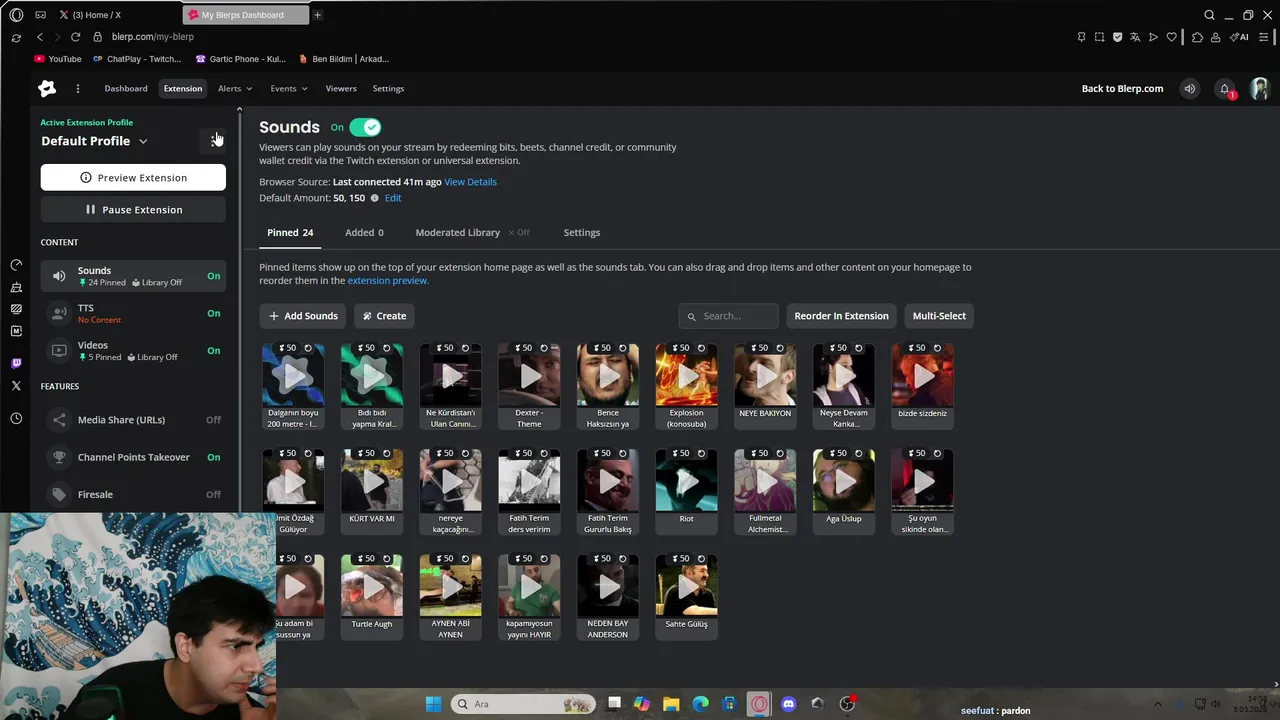Toggle Firesale Off status
The width and height of the screenshot is (1280, 720).
213,494
